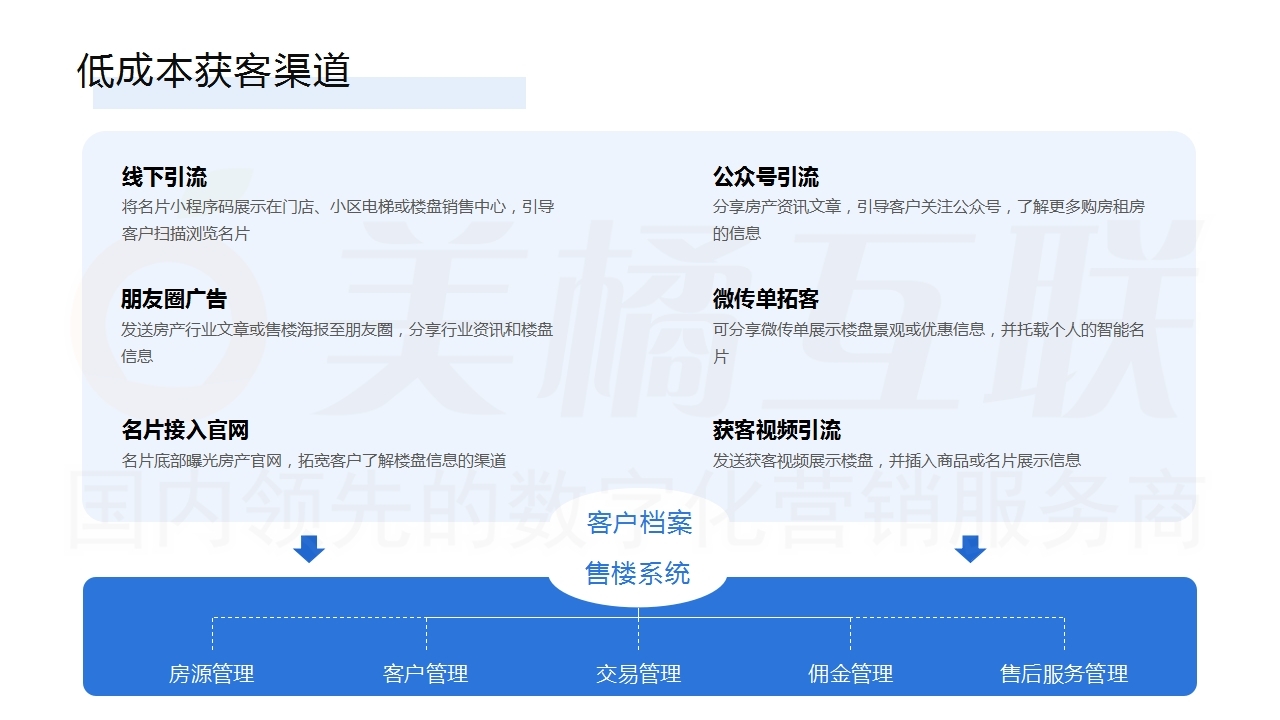
Task: Click 客户档案 text in the oval
Action: point(639,522)
